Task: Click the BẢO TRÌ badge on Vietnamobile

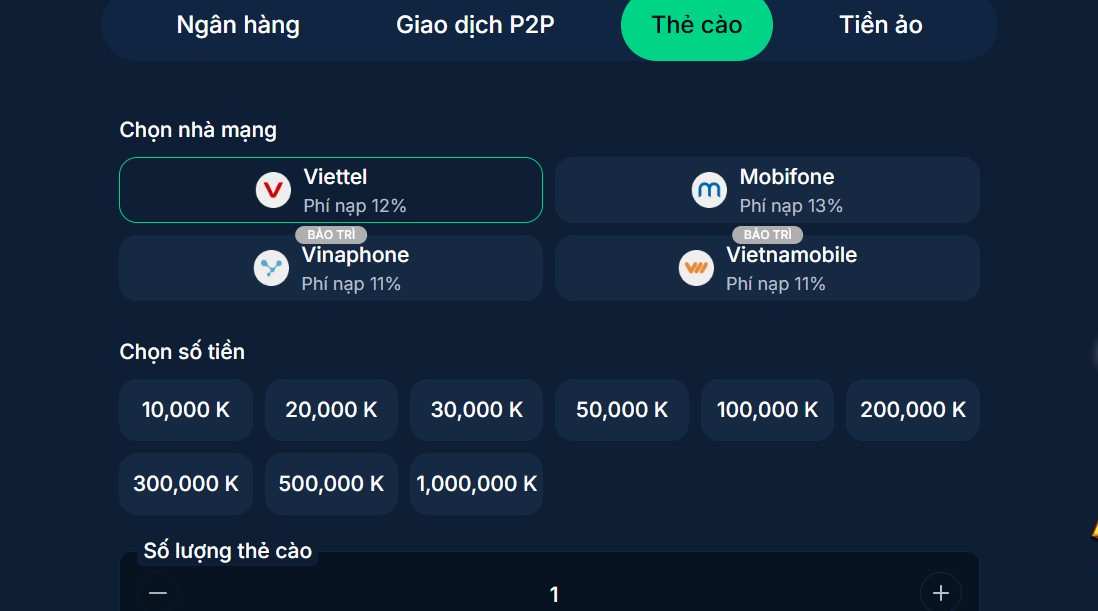Action: point(767,234)
